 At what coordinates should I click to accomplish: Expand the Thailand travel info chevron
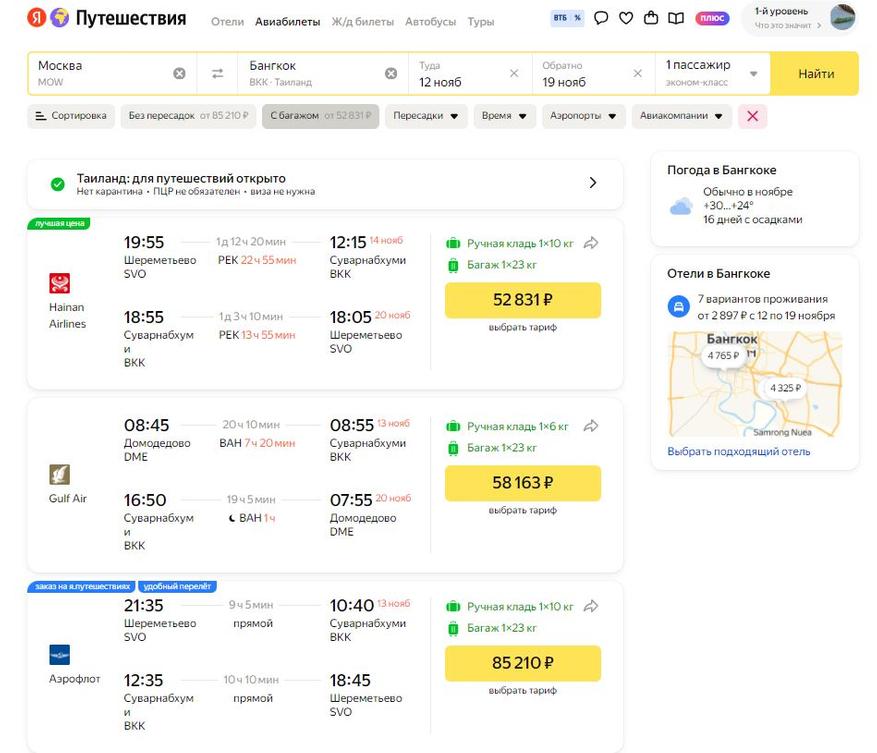click(x=593, y=183)
